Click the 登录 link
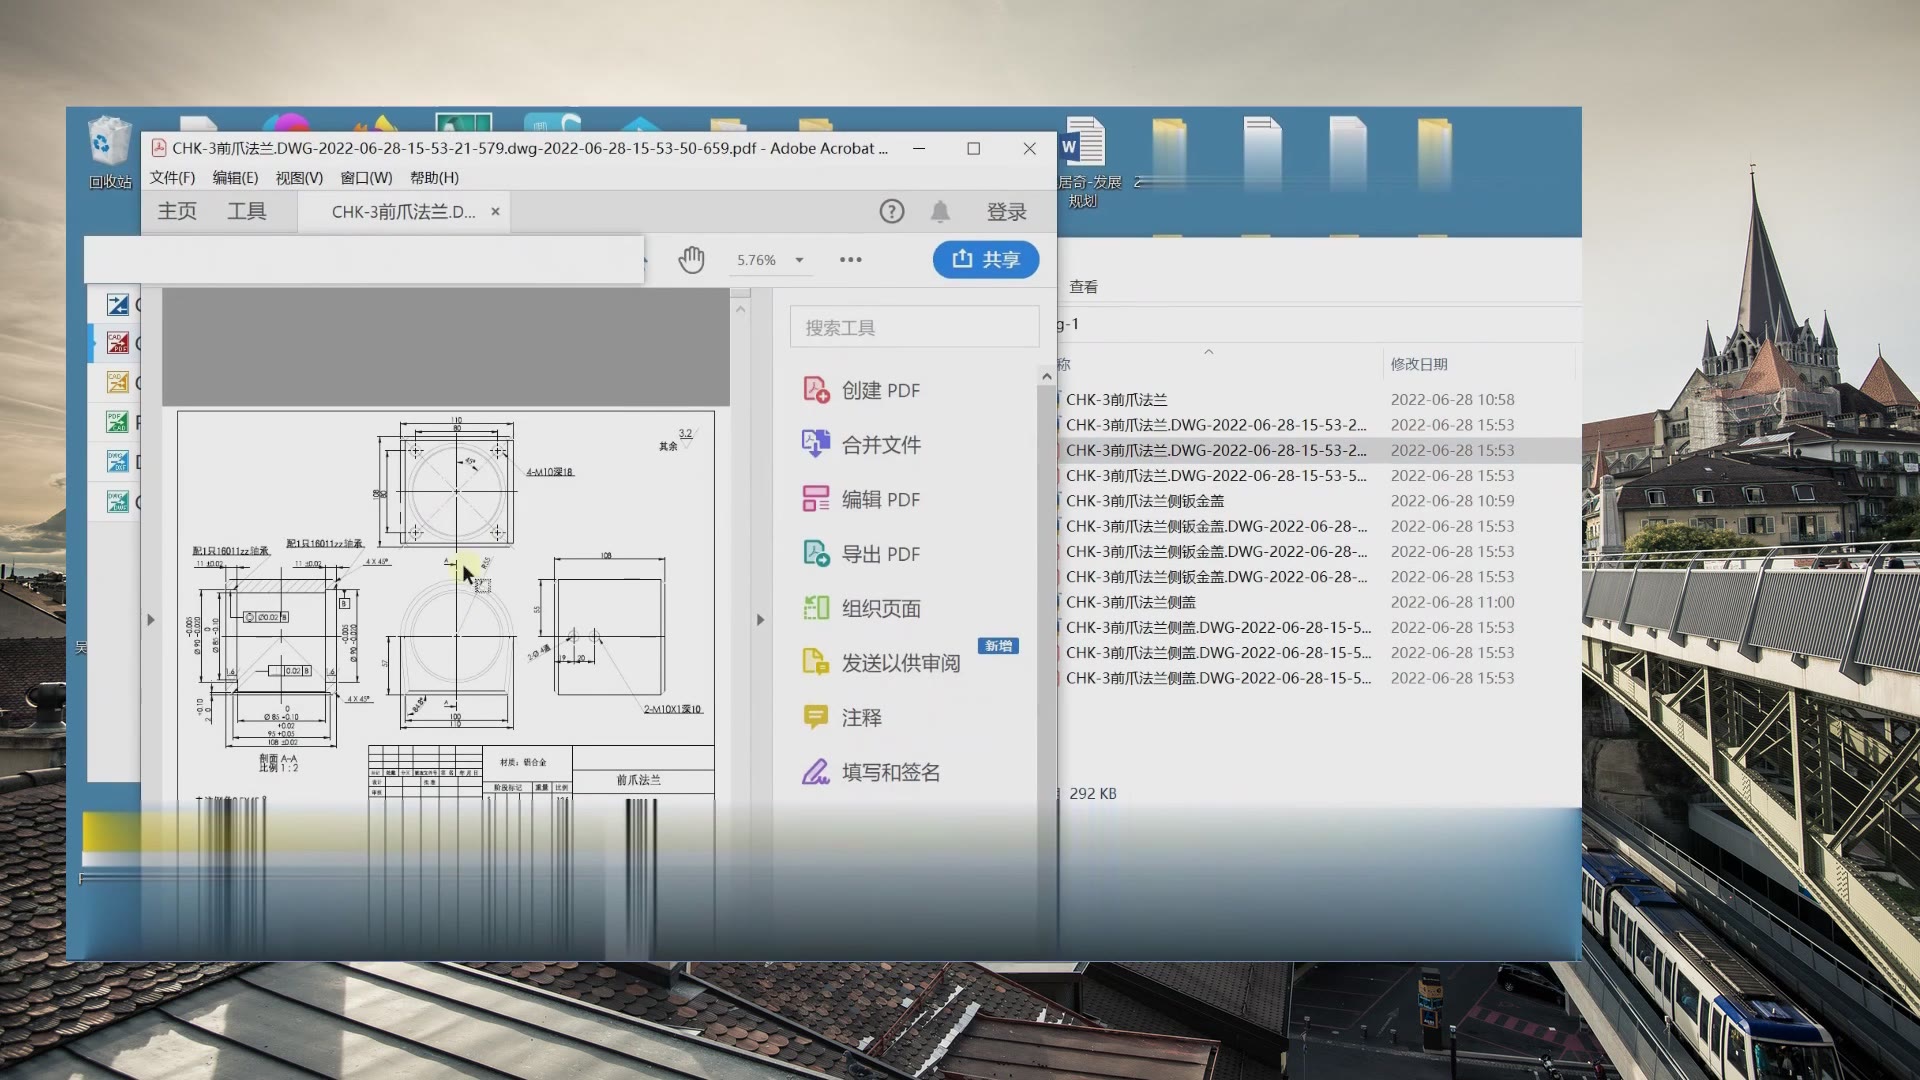This screenshot has height=1080, width=1920. tap(1007, 211)
